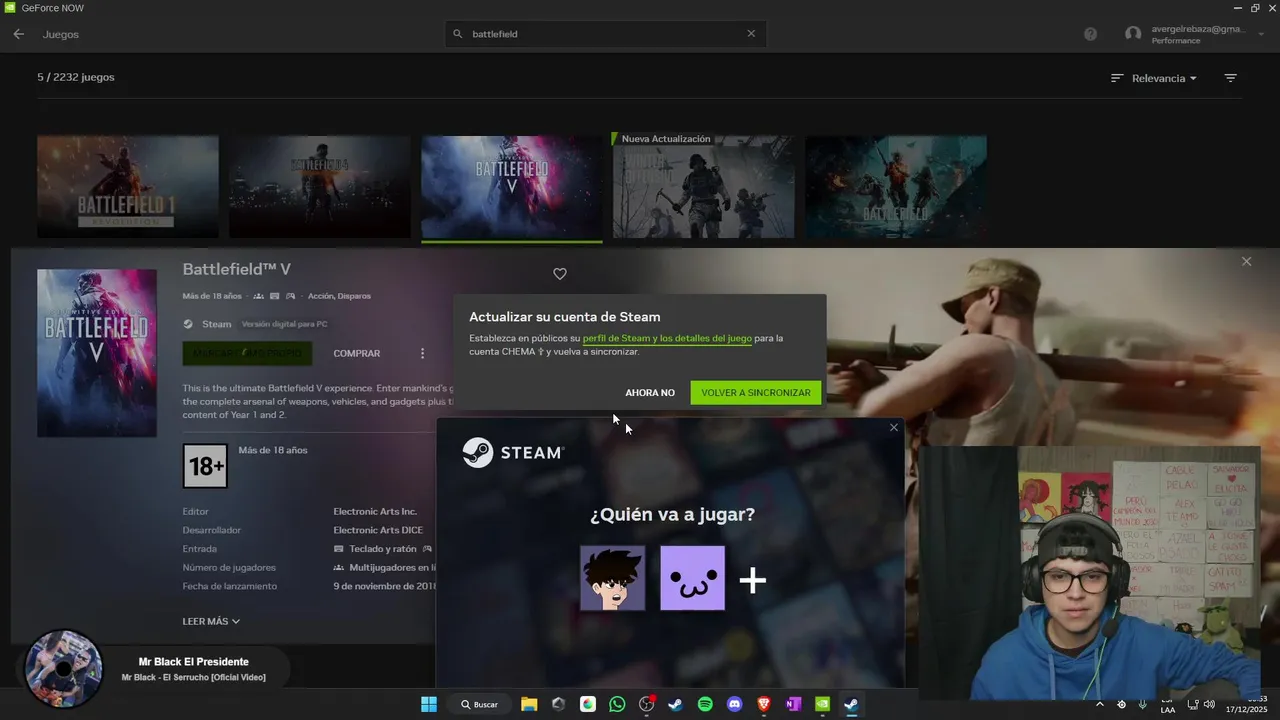Open OneNote from the taskbar
The image size is (1280, 720).
[793, 704]
